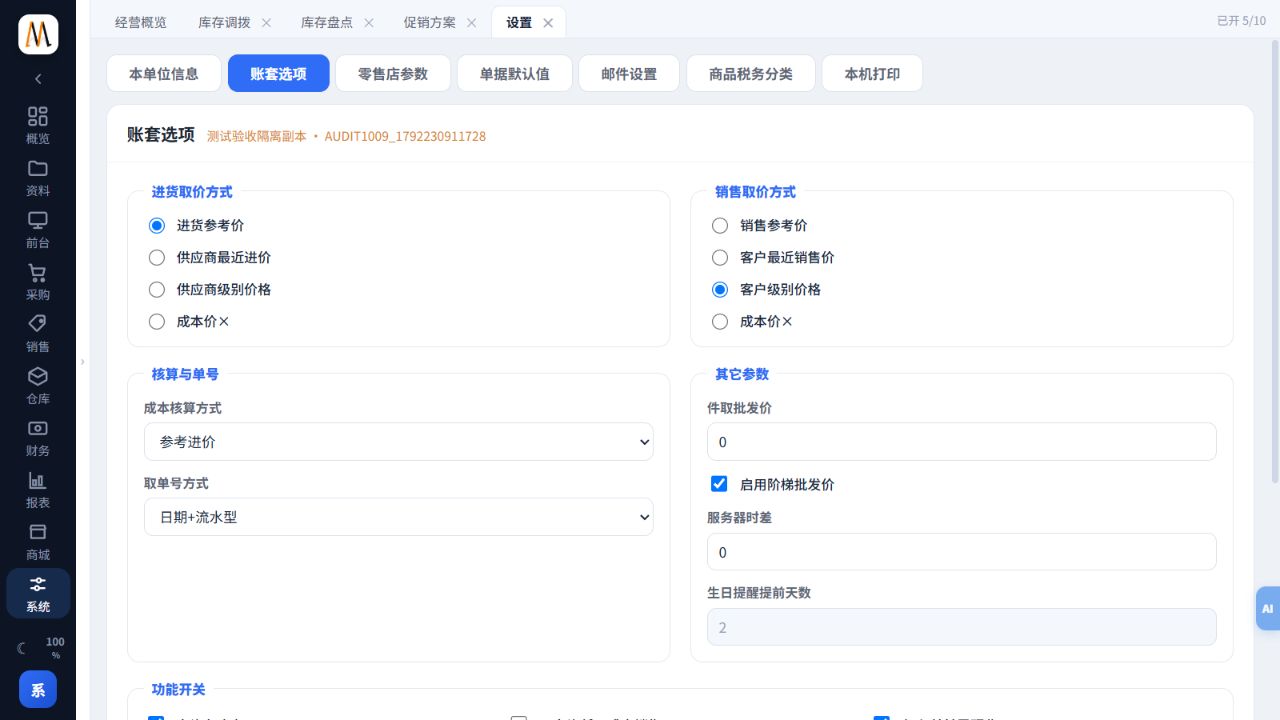Open the 零售店参数 settings section
The width and height of the screenshot is (1280, 720).
(393, 73)
